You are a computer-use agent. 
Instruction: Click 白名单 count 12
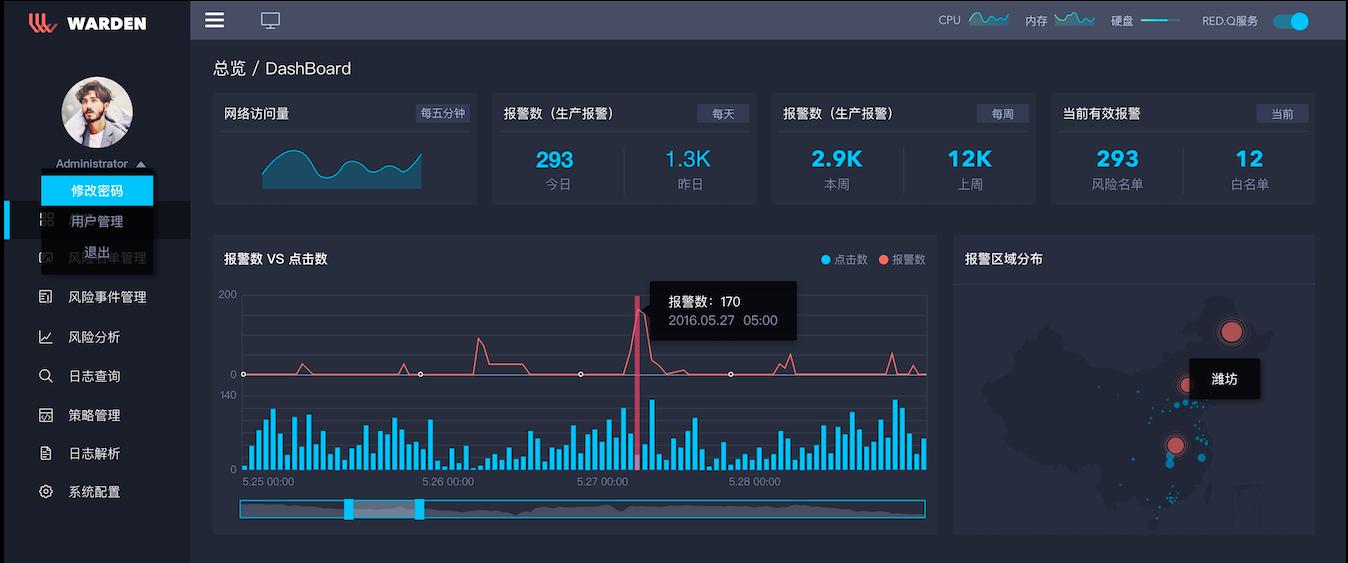coord(1249,159)
